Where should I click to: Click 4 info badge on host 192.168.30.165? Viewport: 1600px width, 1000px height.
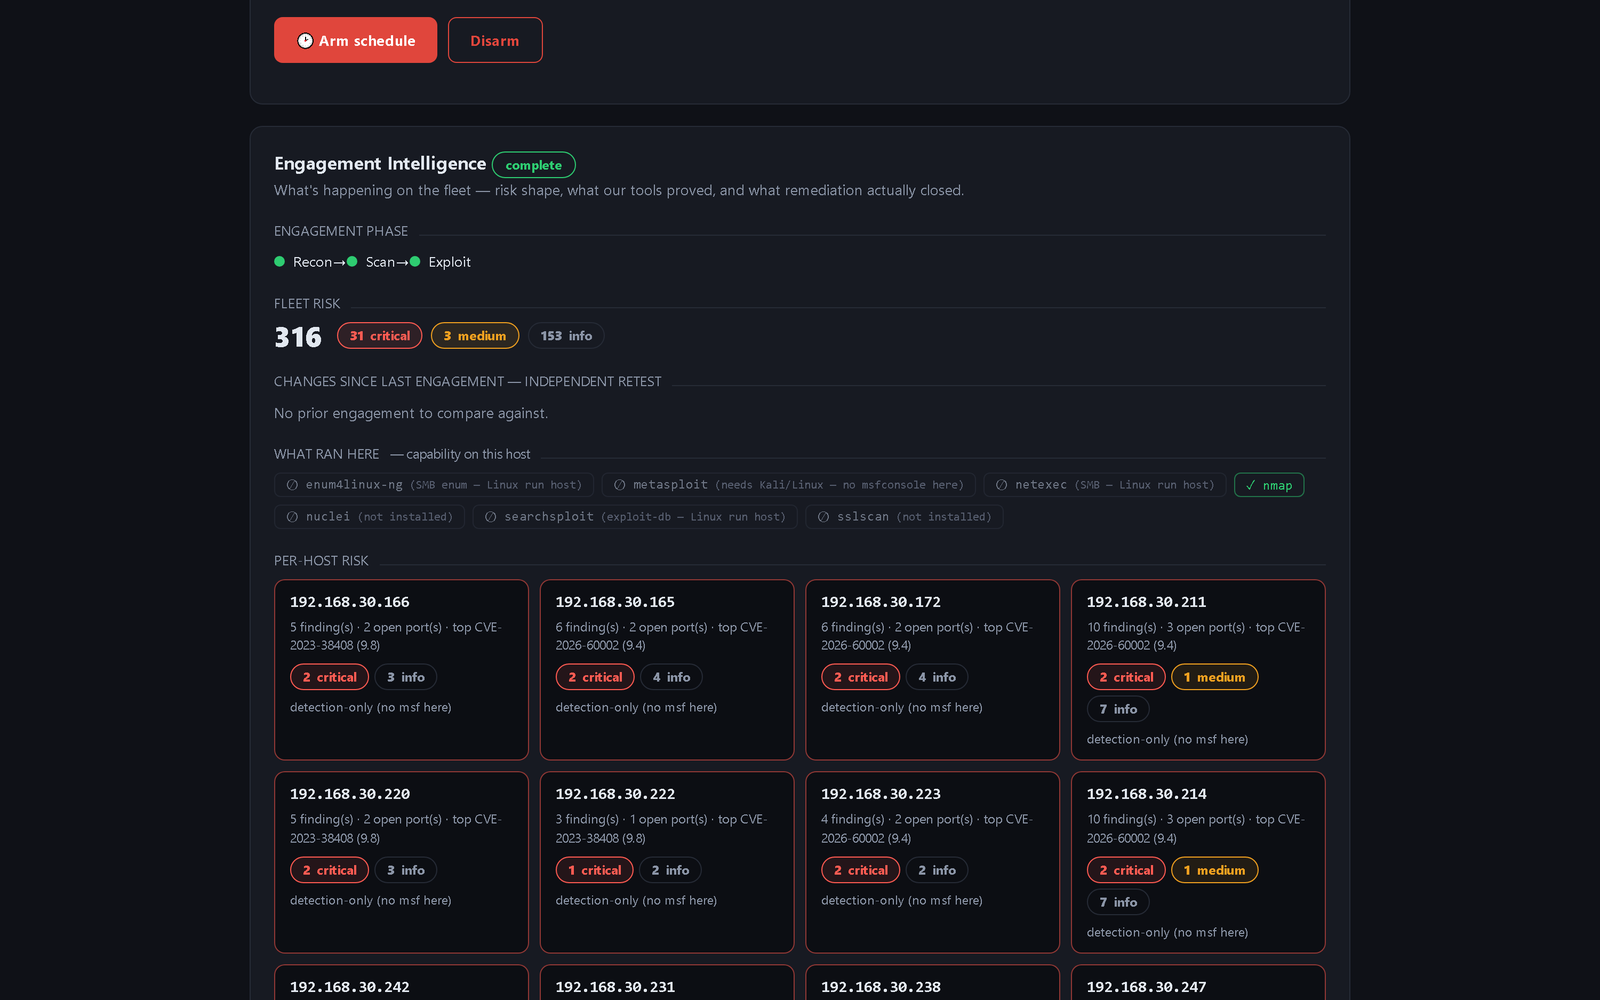tap(671, 677)
